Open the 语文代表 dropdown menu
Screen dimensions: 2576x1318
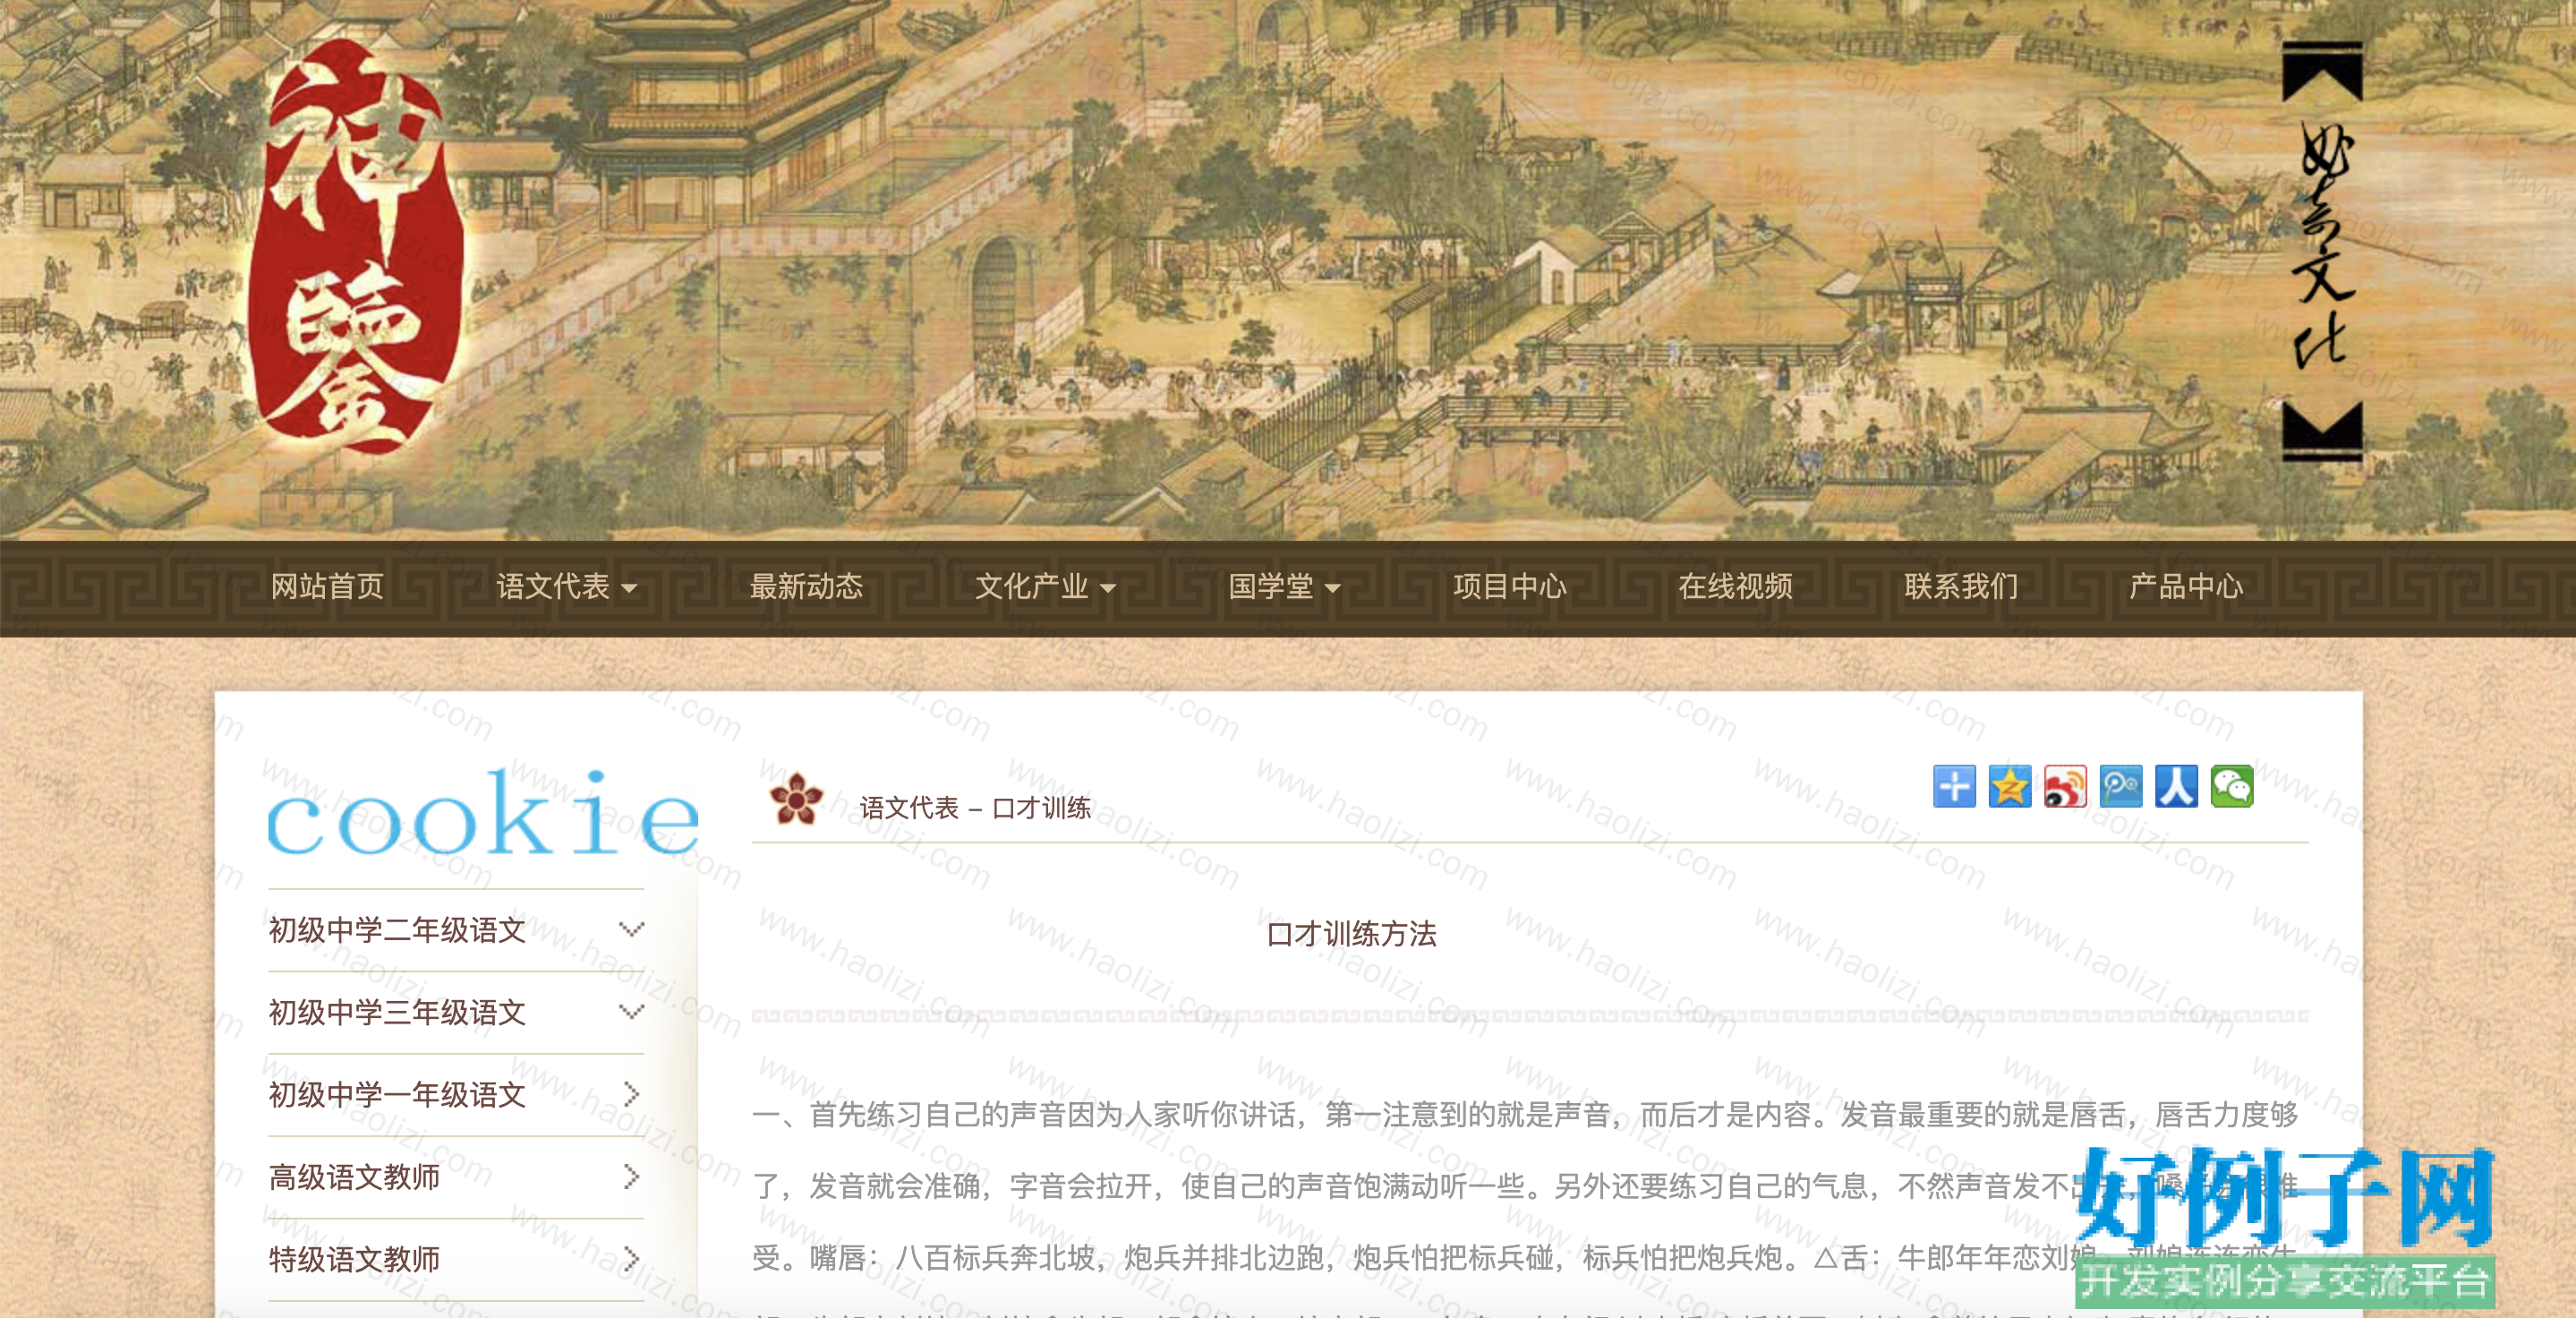[x=566, y=586]
